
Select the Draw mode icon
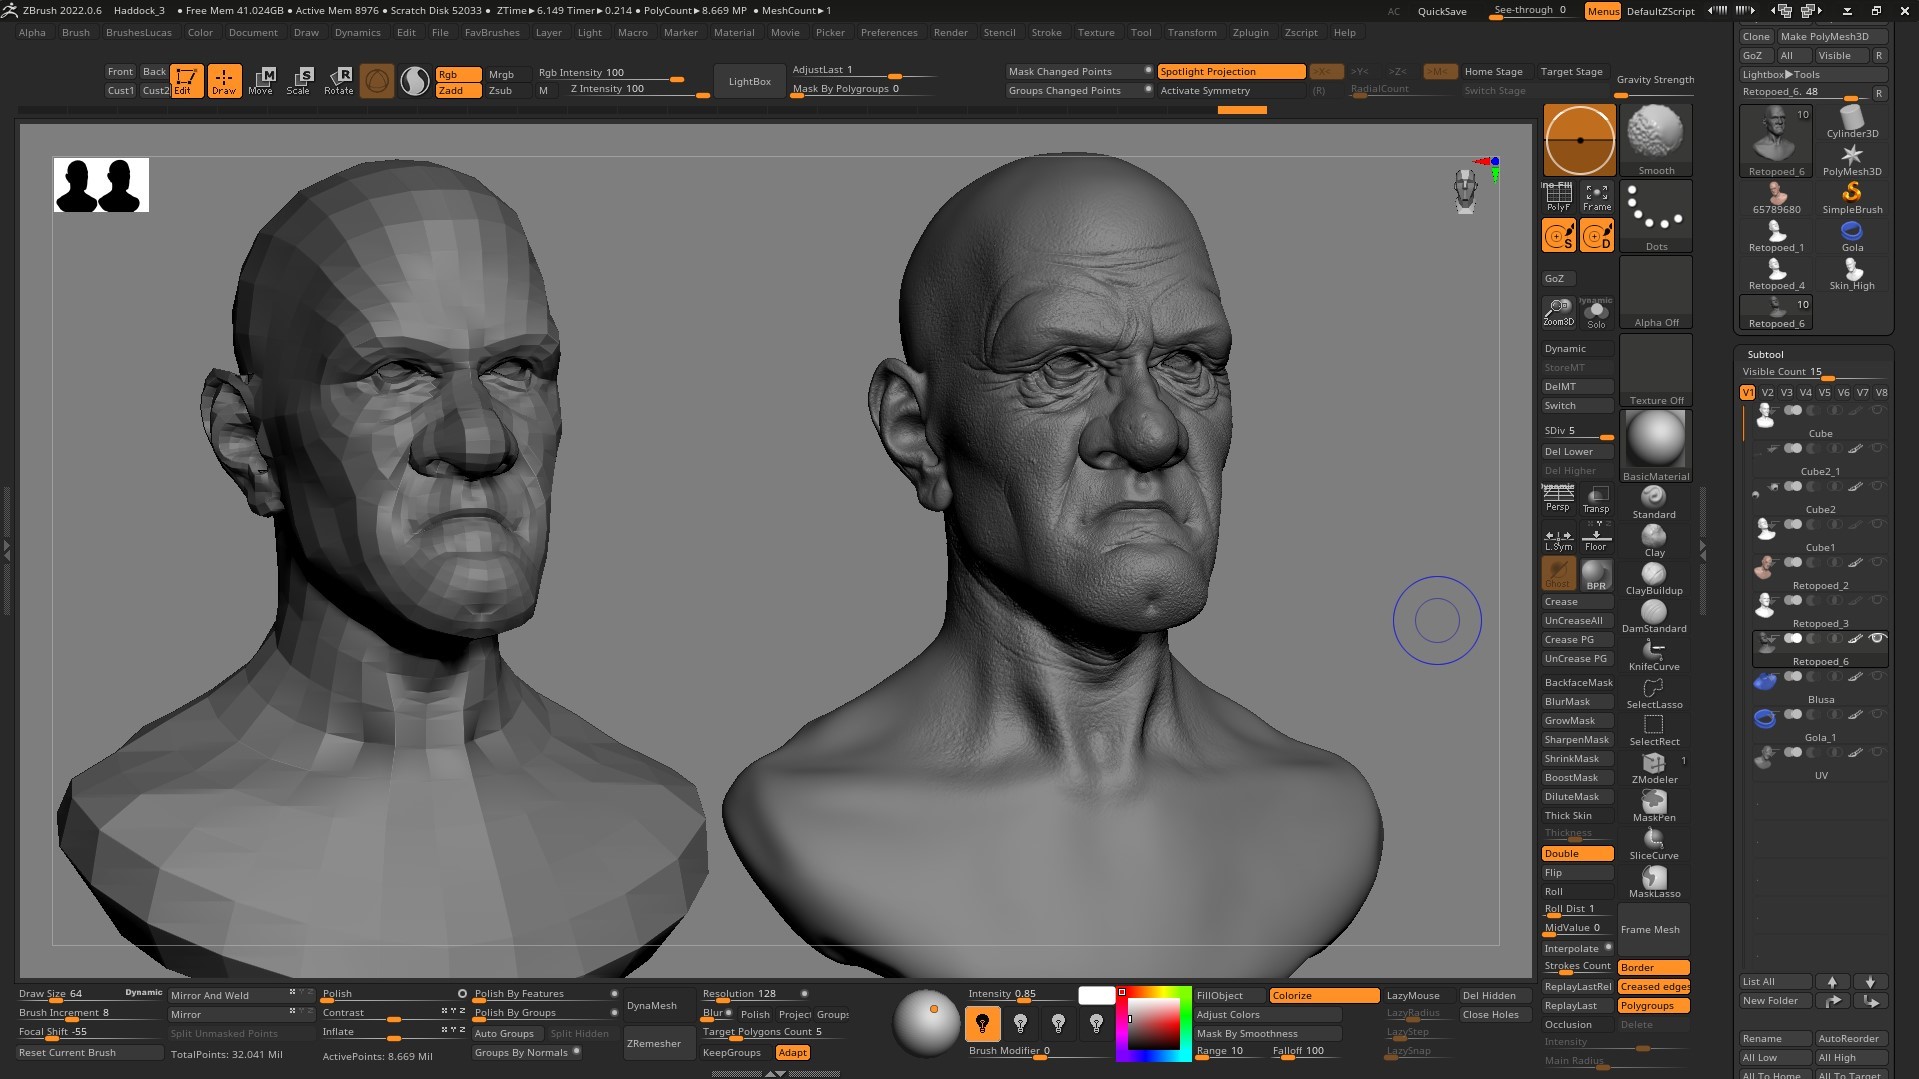[x=224, y=81]
